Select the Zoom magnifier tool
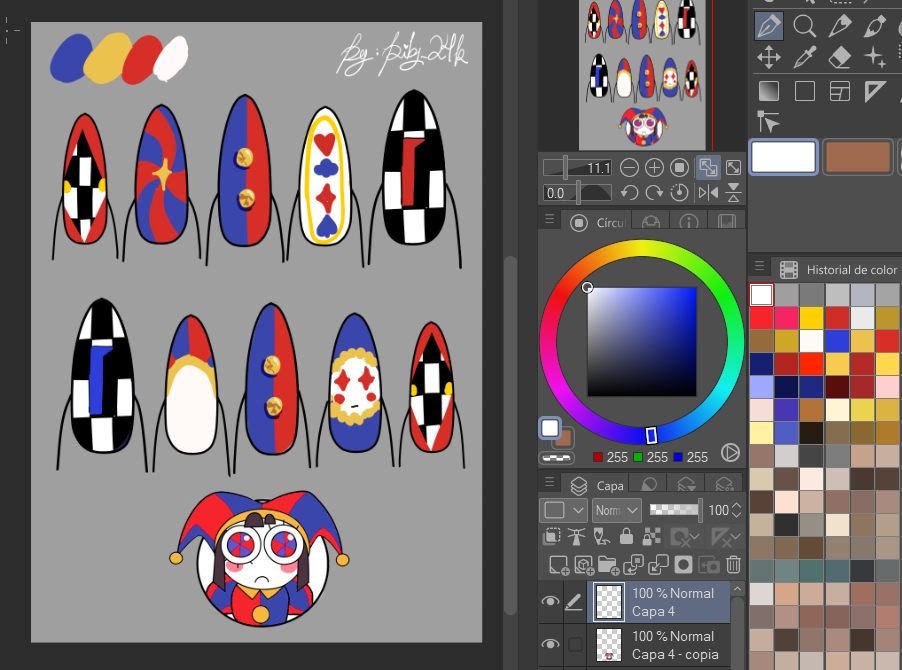Image resolution: width=902 pixels, height=670 pixels. click(804, 25)
